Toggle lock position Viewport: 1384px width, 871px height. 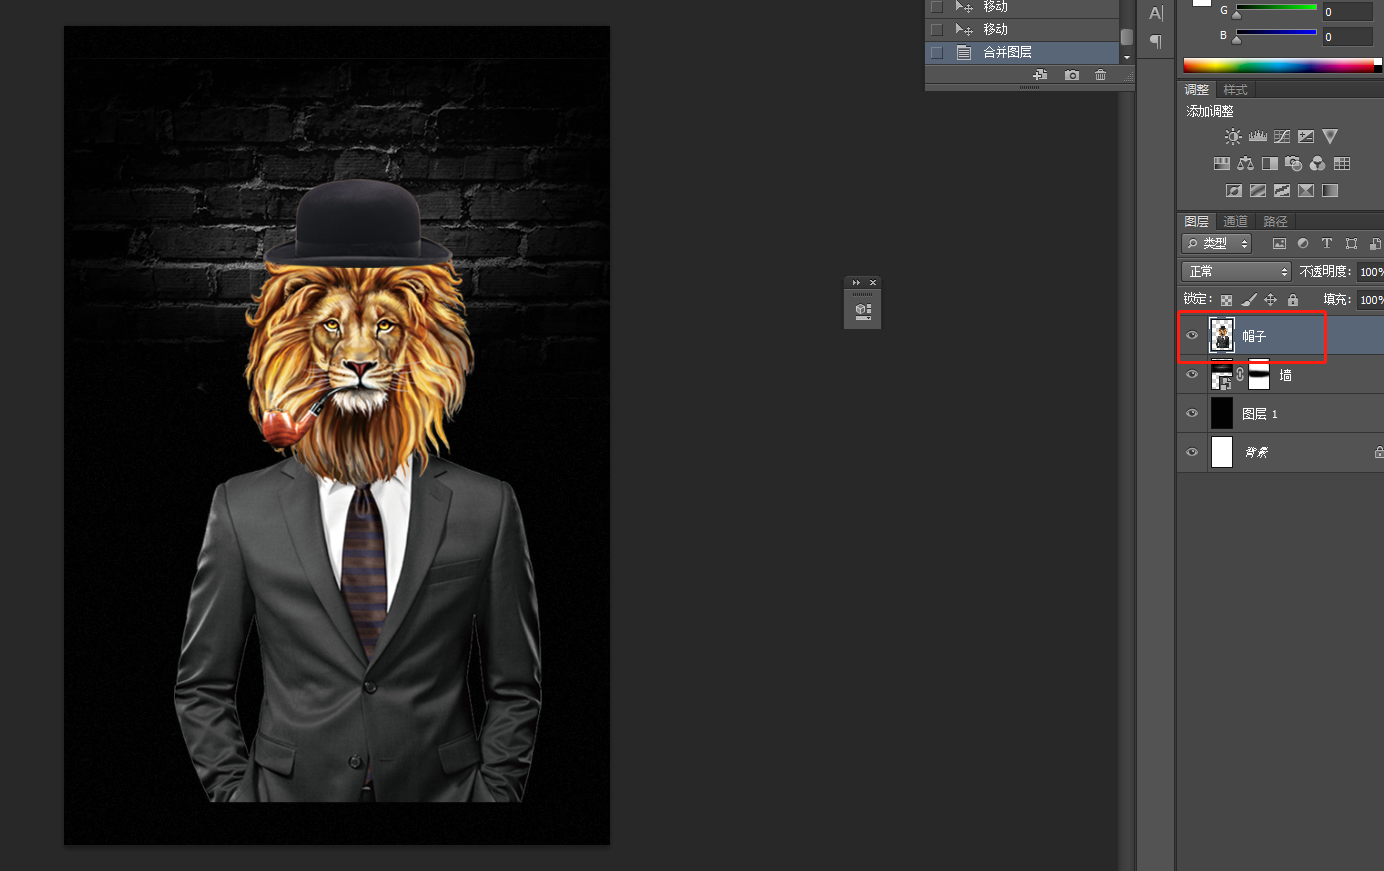pyautogui.click(x=1270, y=300)
